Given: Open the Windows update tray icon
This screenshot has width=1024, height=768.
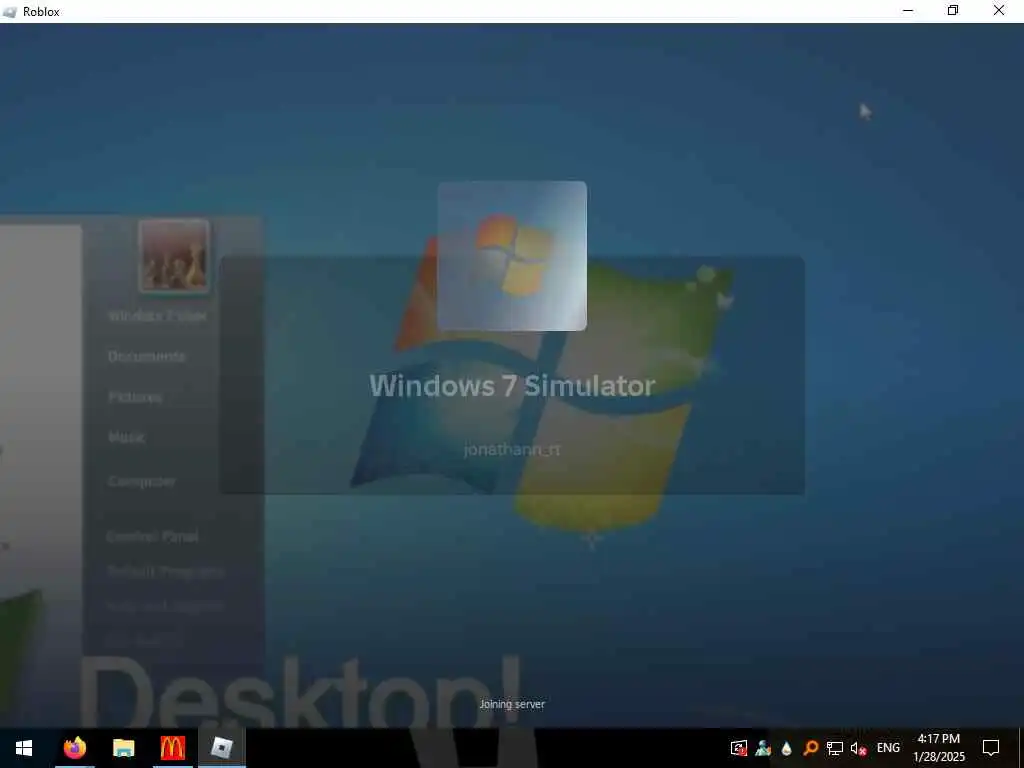Looking at the screenshot, I should click(x=739, y=748).
